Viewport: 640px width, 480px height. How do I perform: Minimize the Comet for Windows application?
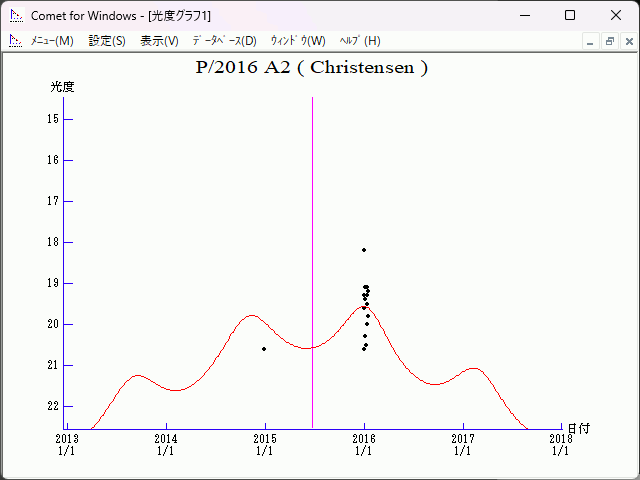[x=524, y=15]
